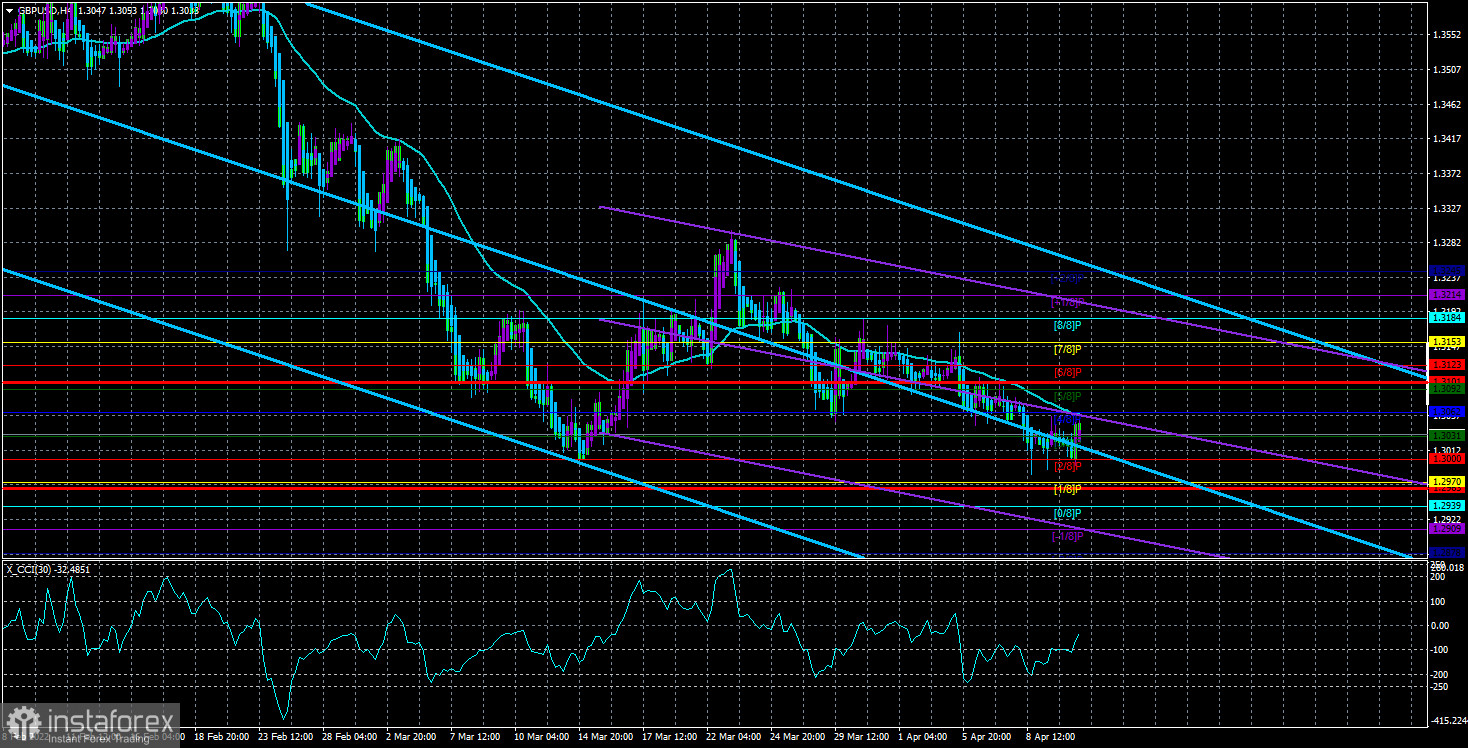Click the CCI scale value 100
Viewport: 1468px width, 748px height.
coord(1438,601)
